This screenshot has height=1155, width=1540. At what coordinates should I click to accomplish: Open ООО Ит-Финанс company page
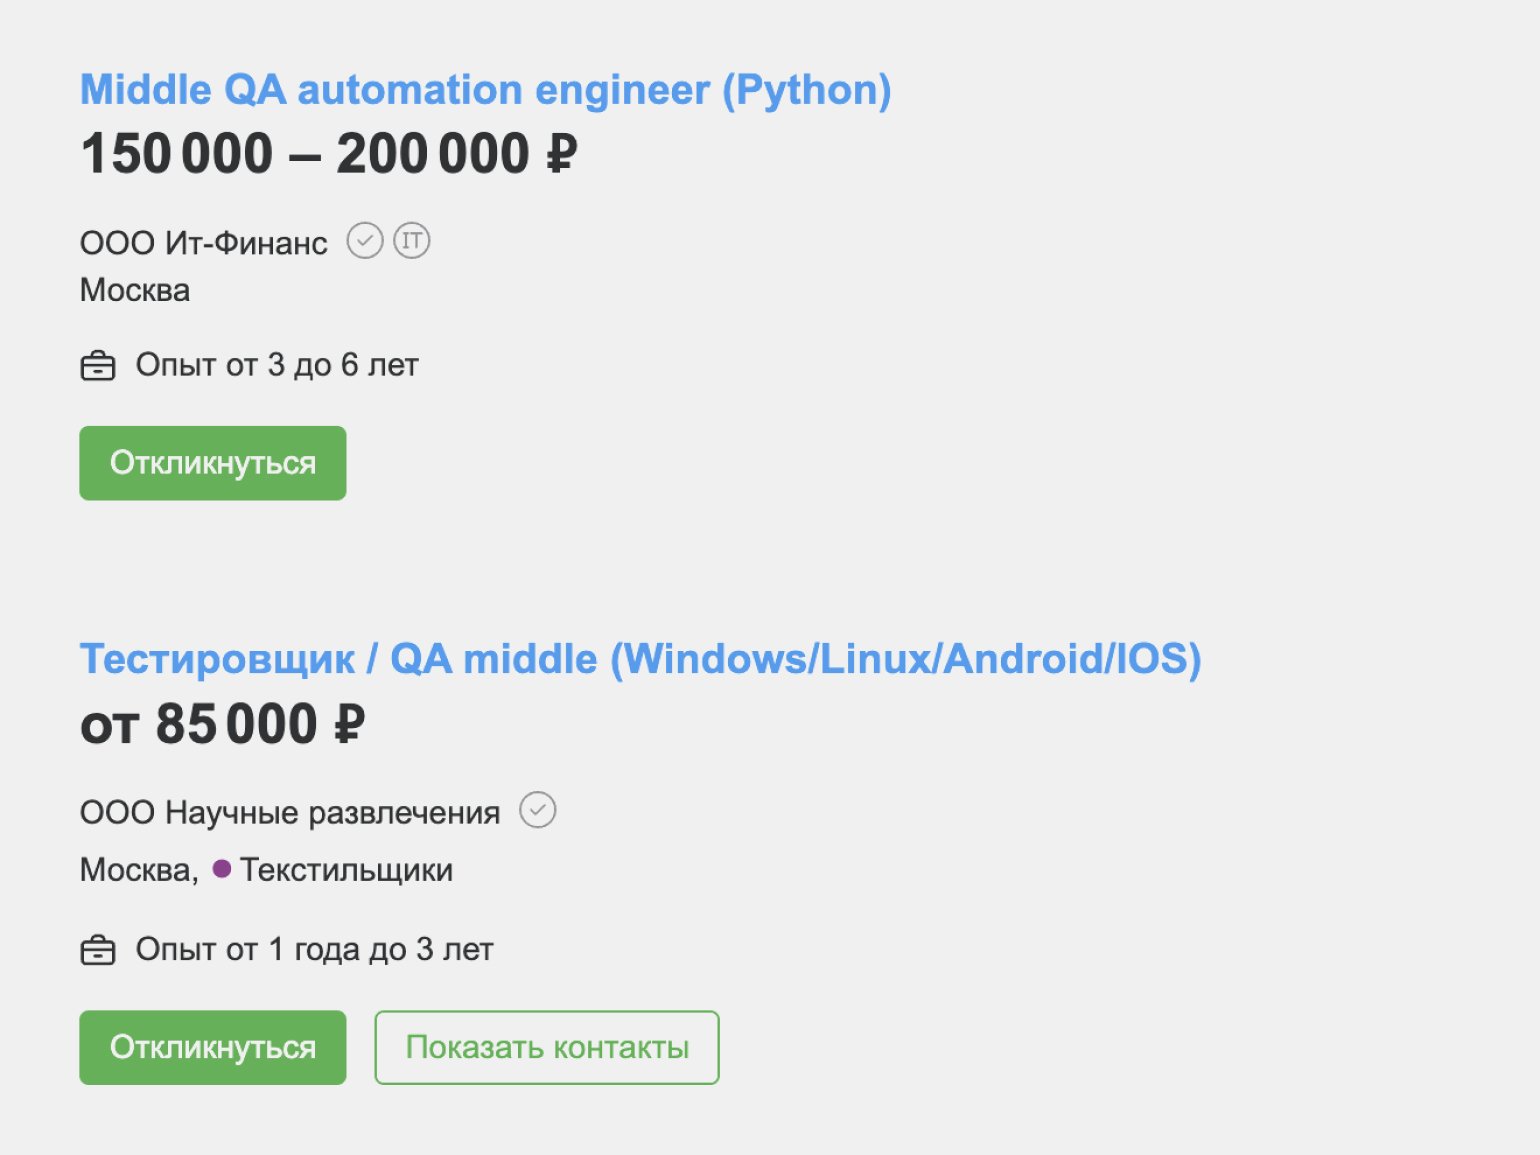204,243
